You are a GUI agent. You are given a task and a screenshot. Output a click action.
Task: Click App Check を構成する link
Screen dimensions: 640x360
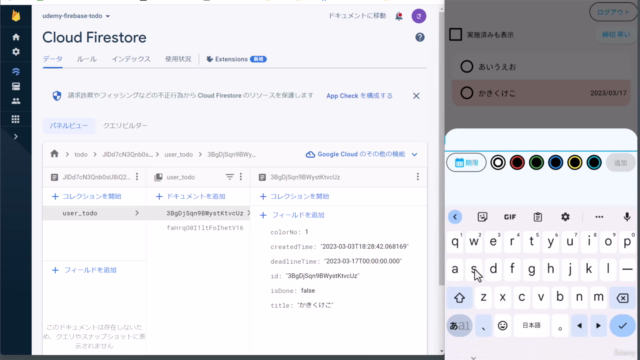point(359,96)
